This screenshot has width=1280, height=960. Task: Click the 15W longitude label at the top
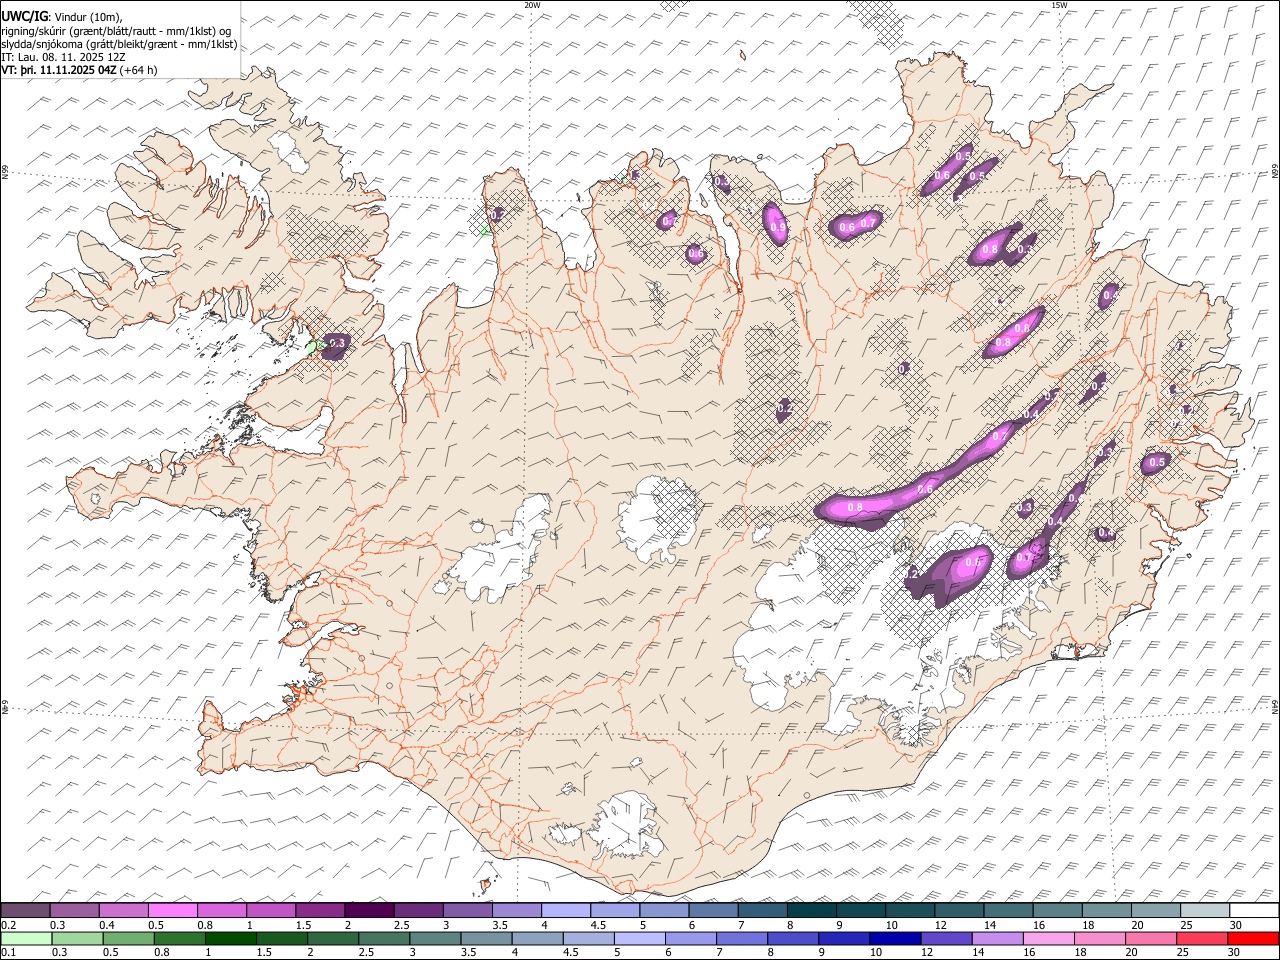[x=1059, y=5]
